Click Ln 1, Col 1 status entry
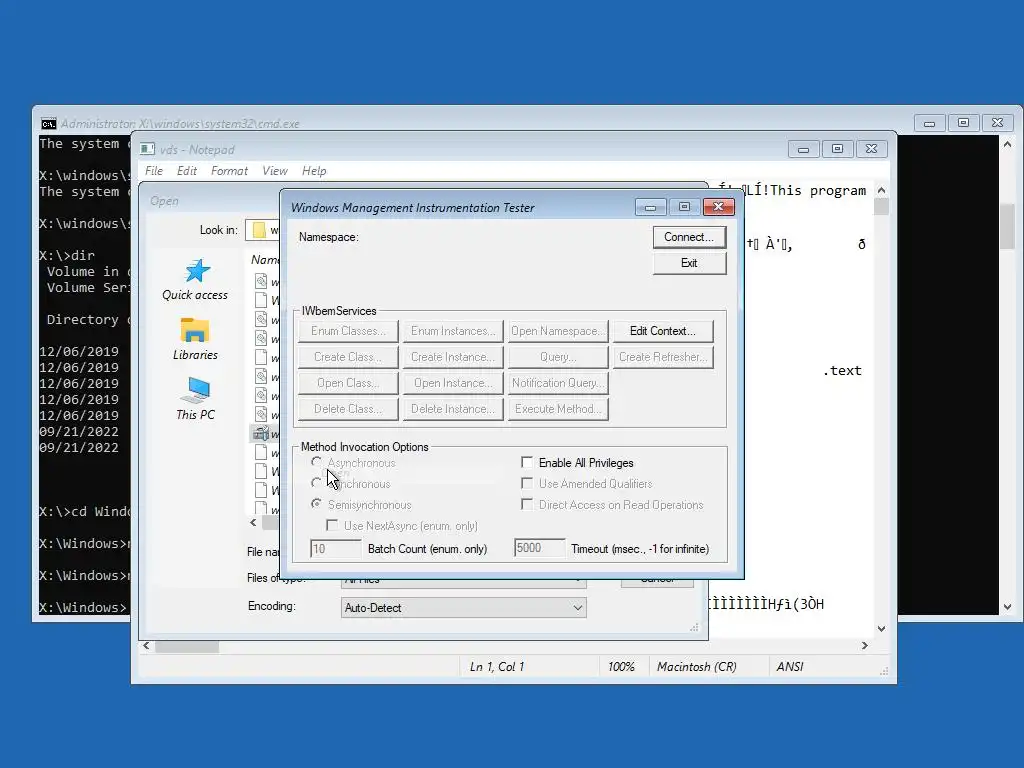 tap(497, 667)
